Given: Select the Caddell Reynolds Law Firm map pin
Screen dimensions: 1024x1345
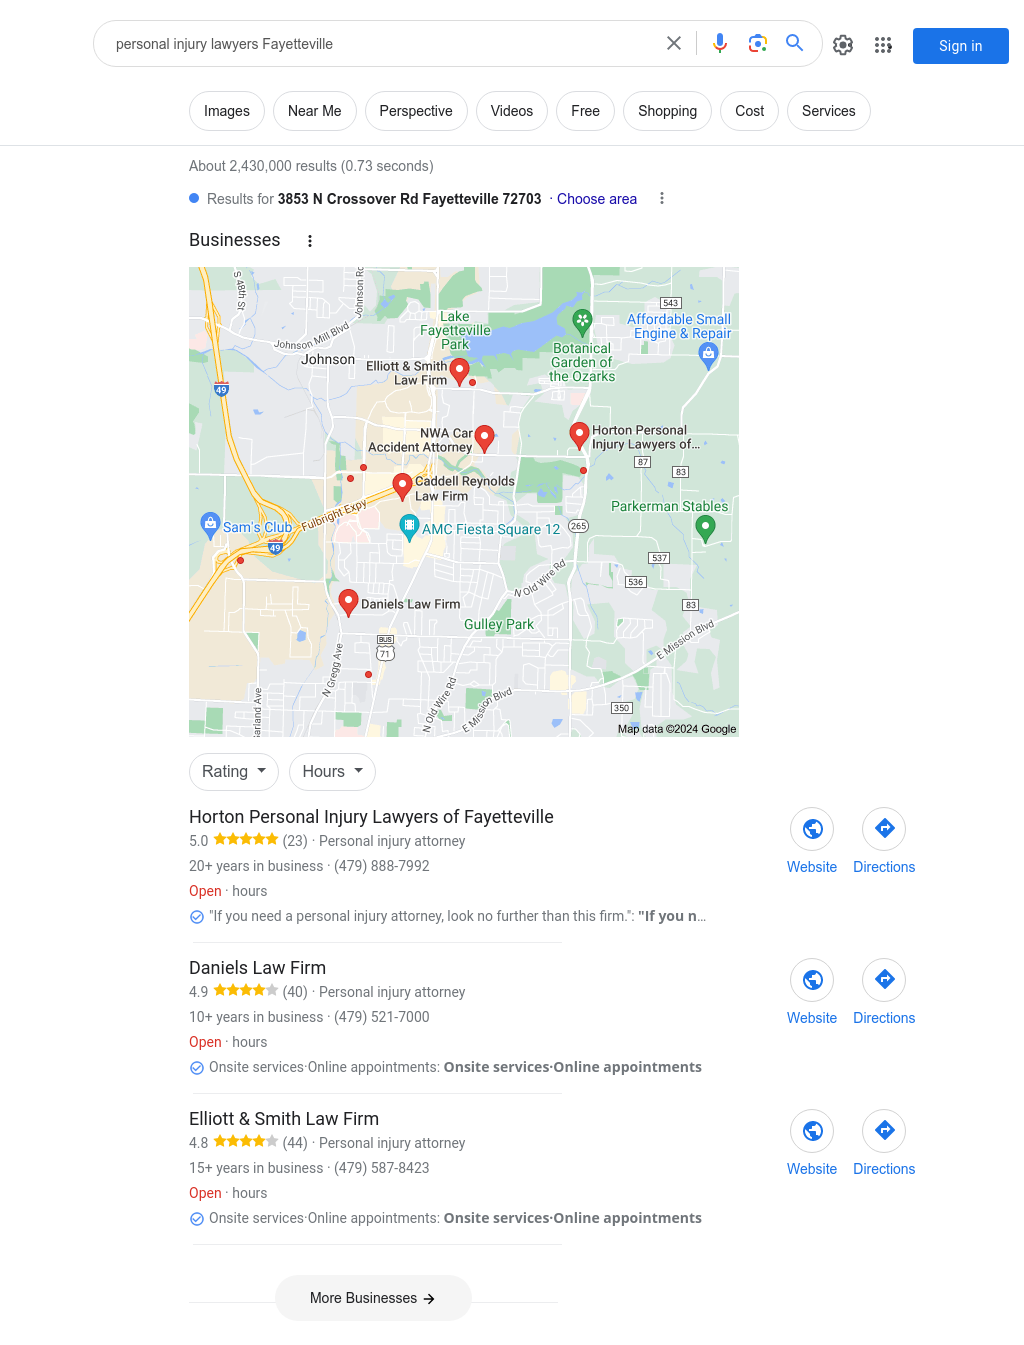Looking at the screenshot, I should [402, 487].
